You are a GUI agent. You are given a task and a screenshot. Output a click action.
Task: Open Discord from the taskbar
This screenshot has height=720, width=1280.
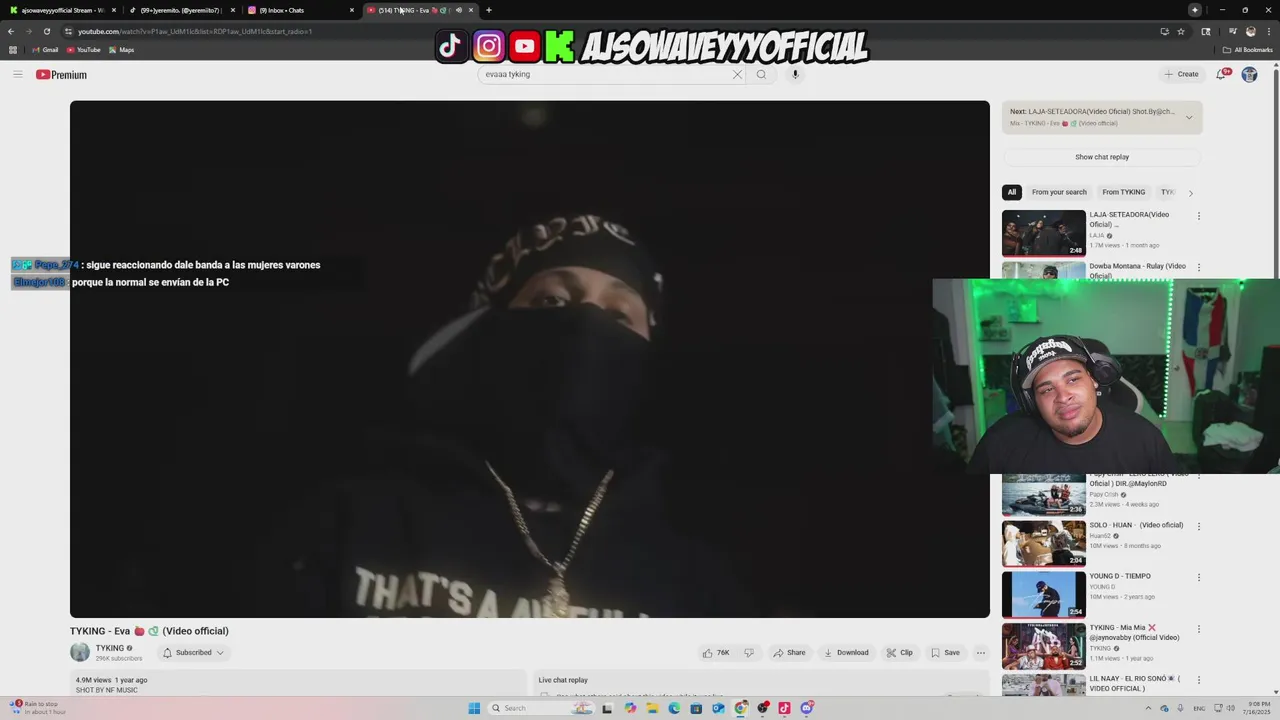[x=806, y=708]
